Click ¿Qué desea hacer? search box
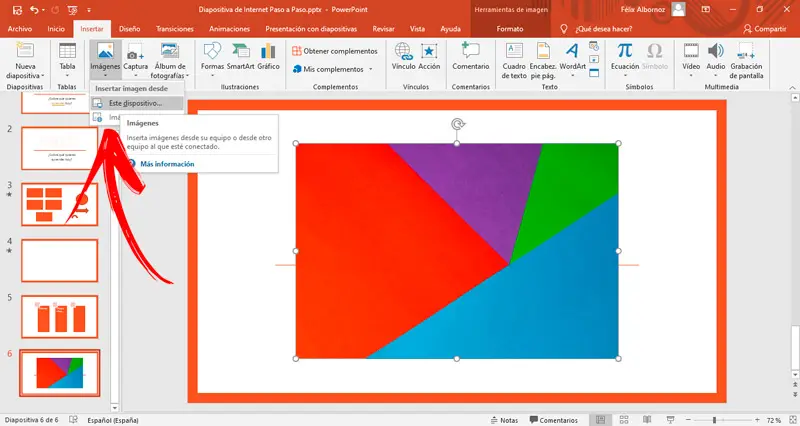 [604, 29]
